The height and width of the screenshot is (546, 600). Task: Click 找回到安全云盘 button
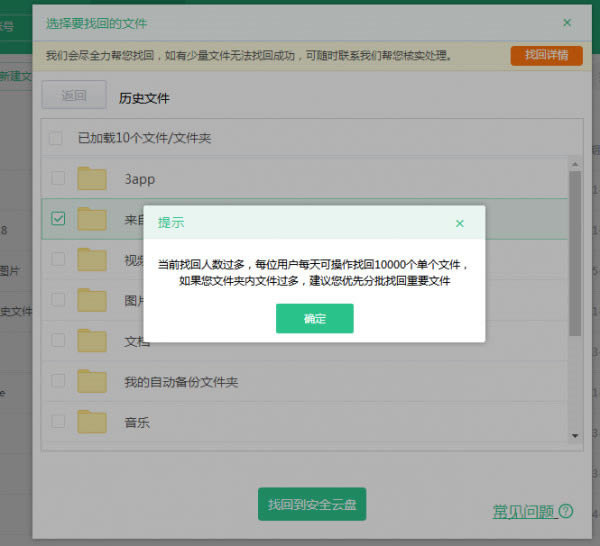311,505
